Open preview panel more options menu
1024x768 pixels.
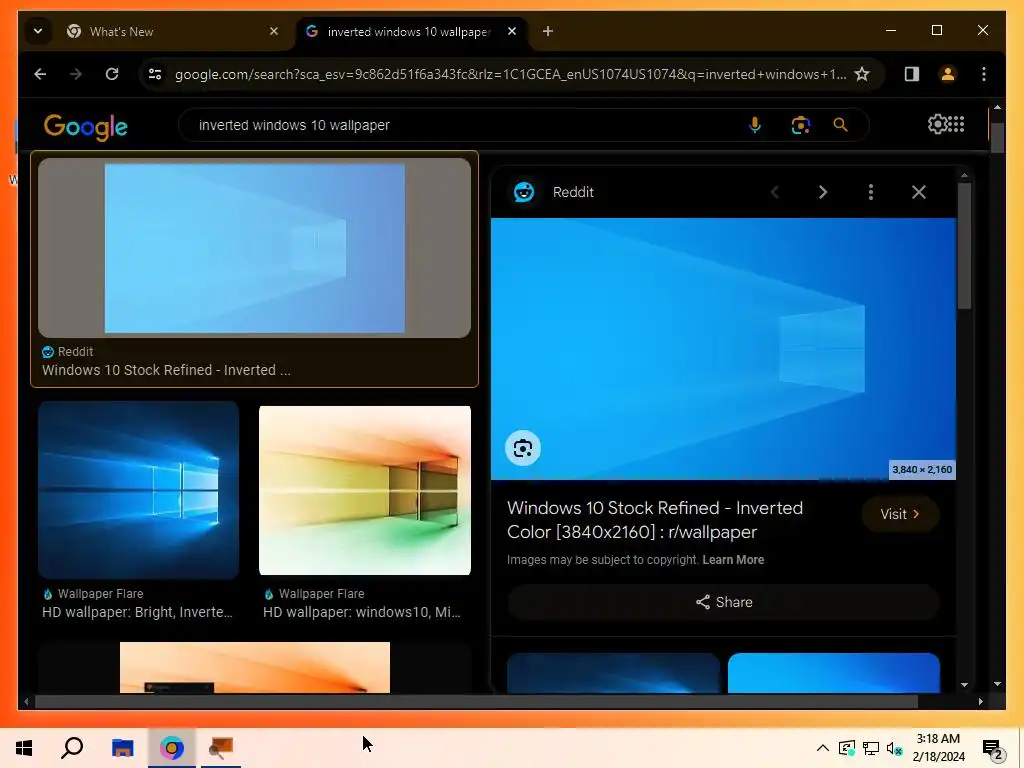click(x=871, y=192)
